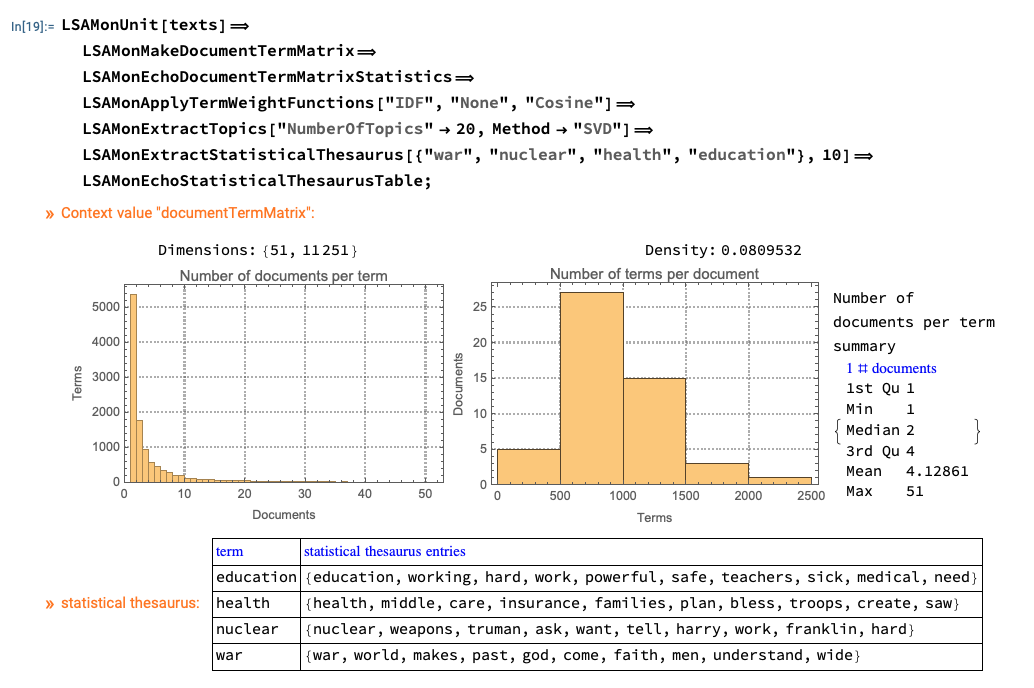
Task: Click the 'Dimensions: {51, 11251}' label
Action: click(258, 250)
